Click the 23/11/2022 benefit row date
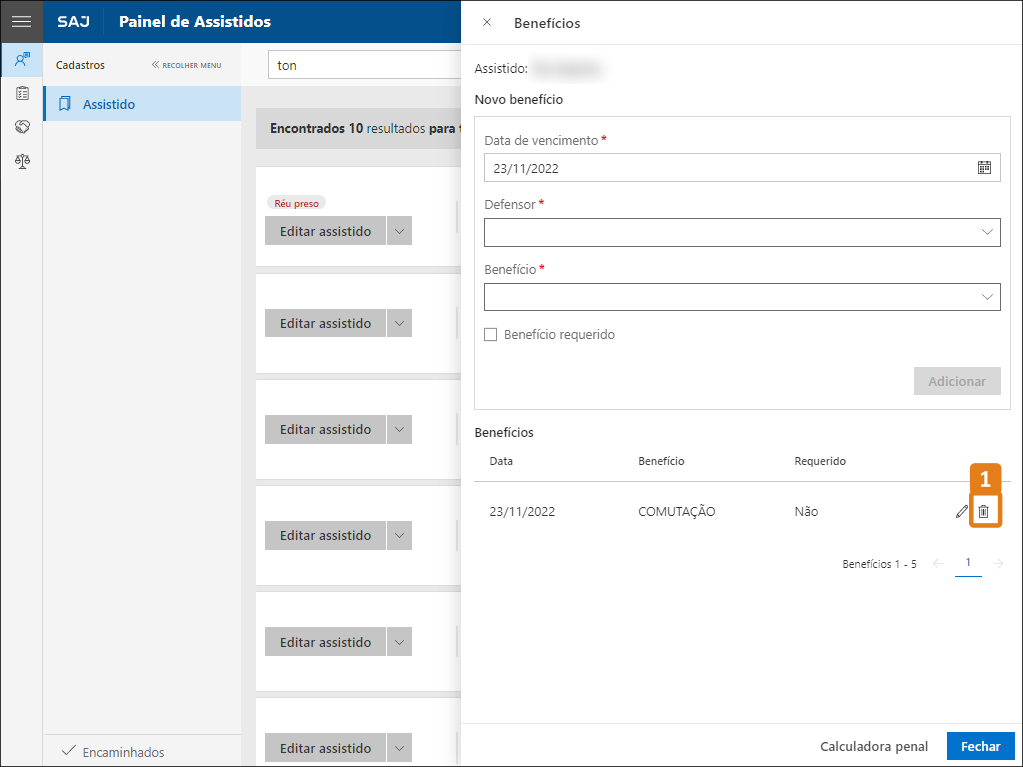 522,512
